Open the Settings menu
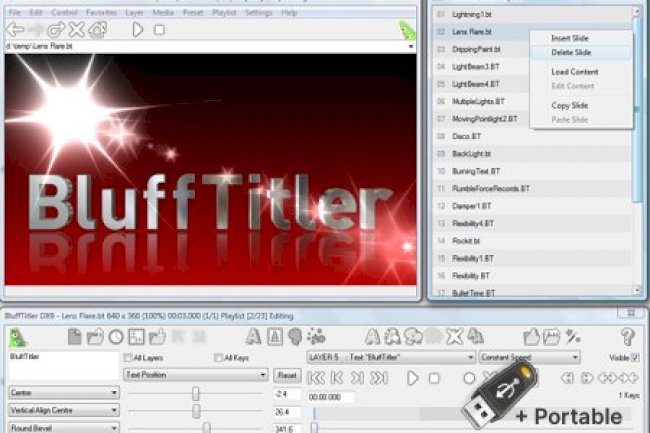 [259, 12]
